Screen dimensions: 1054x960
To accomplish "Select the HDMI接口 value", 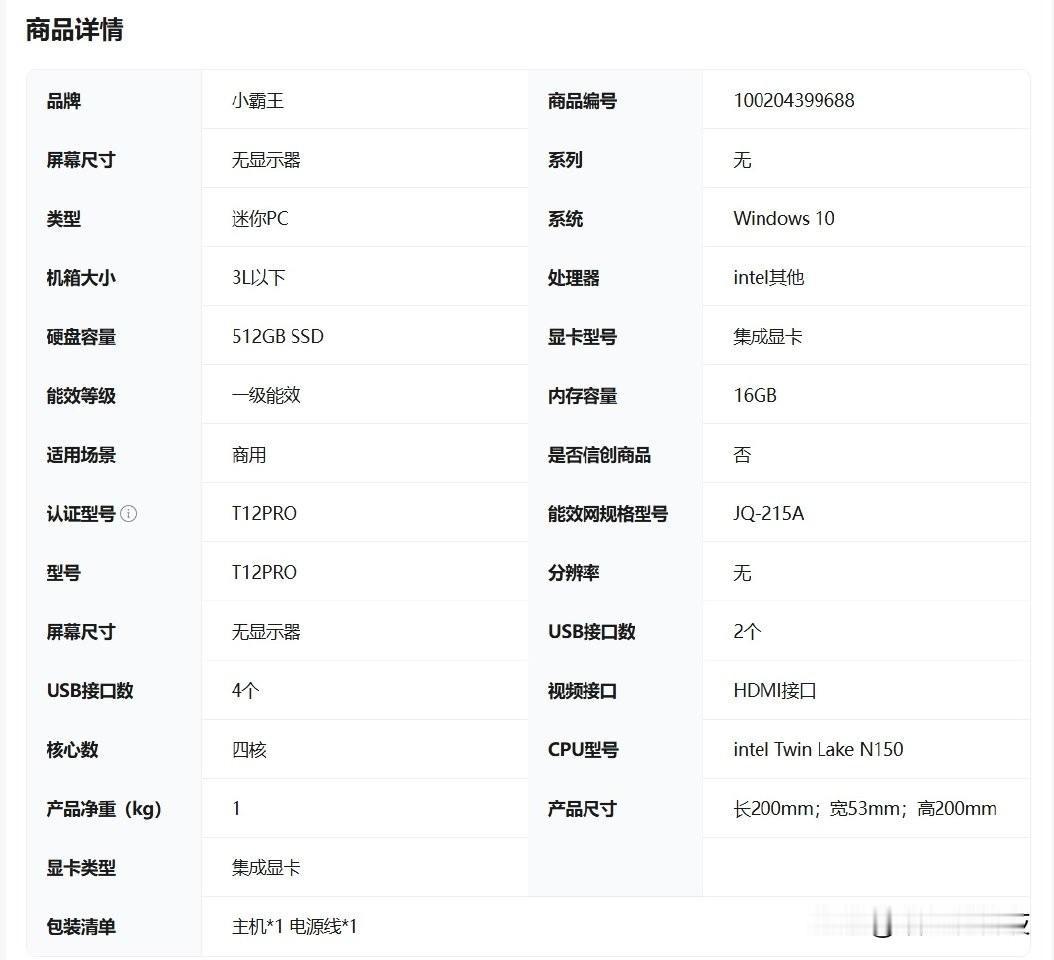I will (x=774, y=690).
